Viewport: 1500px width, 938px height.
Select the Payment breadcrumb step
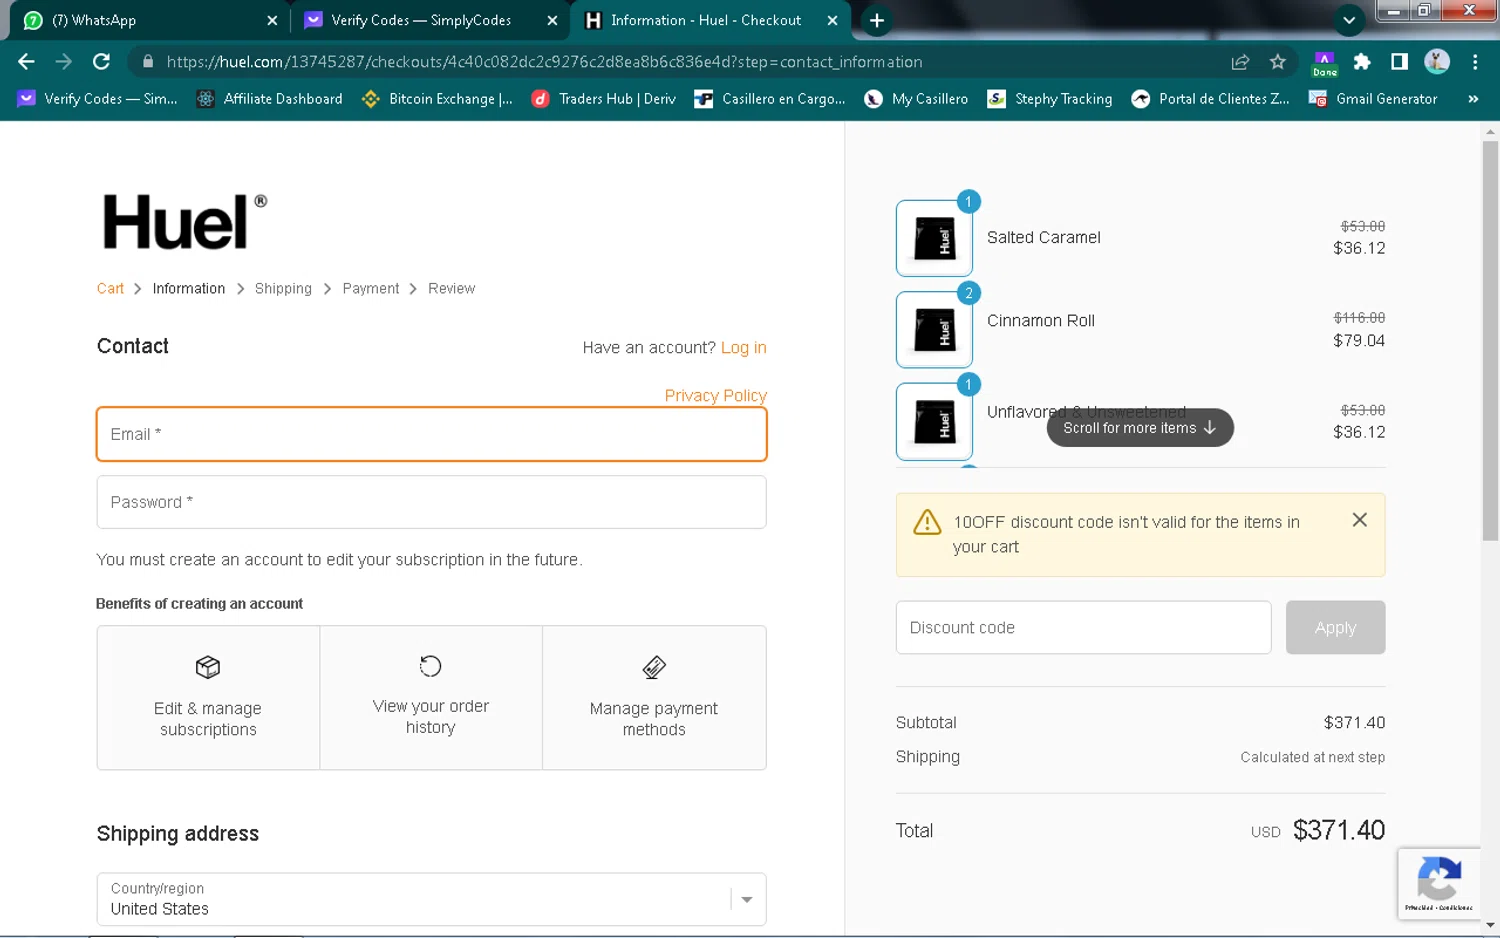point(371,288)
